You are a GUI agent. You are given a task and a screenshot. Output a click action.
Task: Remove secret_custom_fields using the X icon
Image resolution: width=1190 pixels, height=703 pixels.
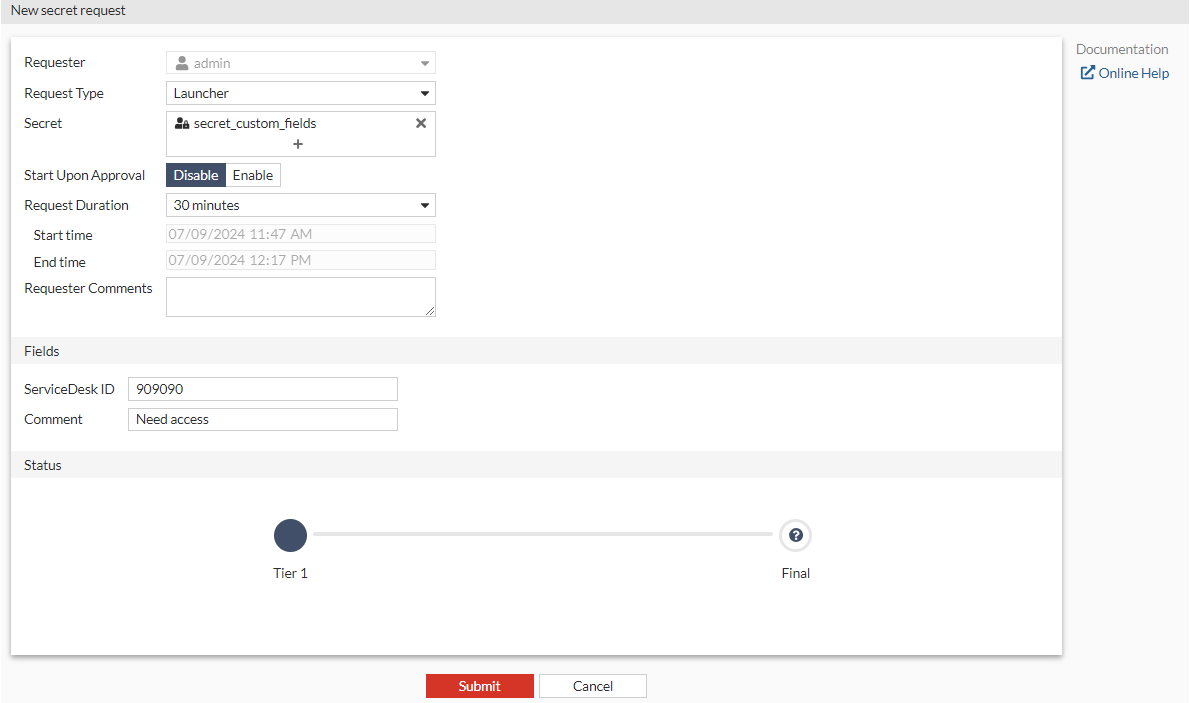click(423, 122)
